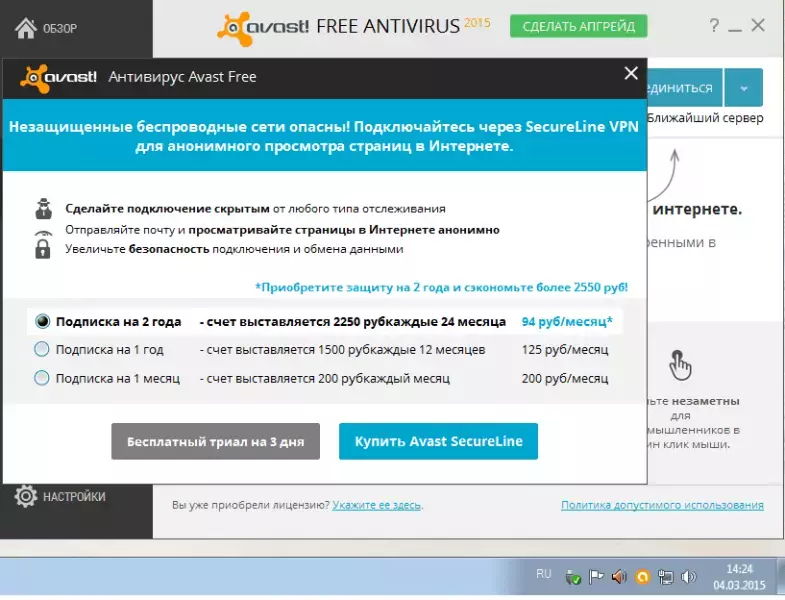Click the Сделать апгрейд button
The width and height of the screenshot is (785, 600).
tap(578, 26)
